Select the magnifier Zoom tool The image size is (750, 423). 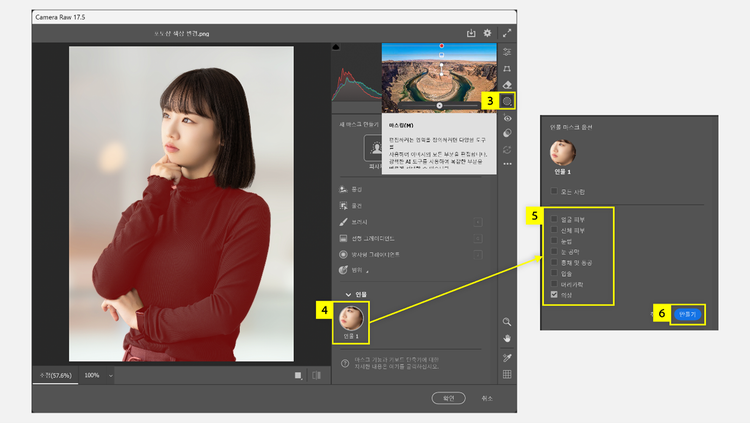507,322
